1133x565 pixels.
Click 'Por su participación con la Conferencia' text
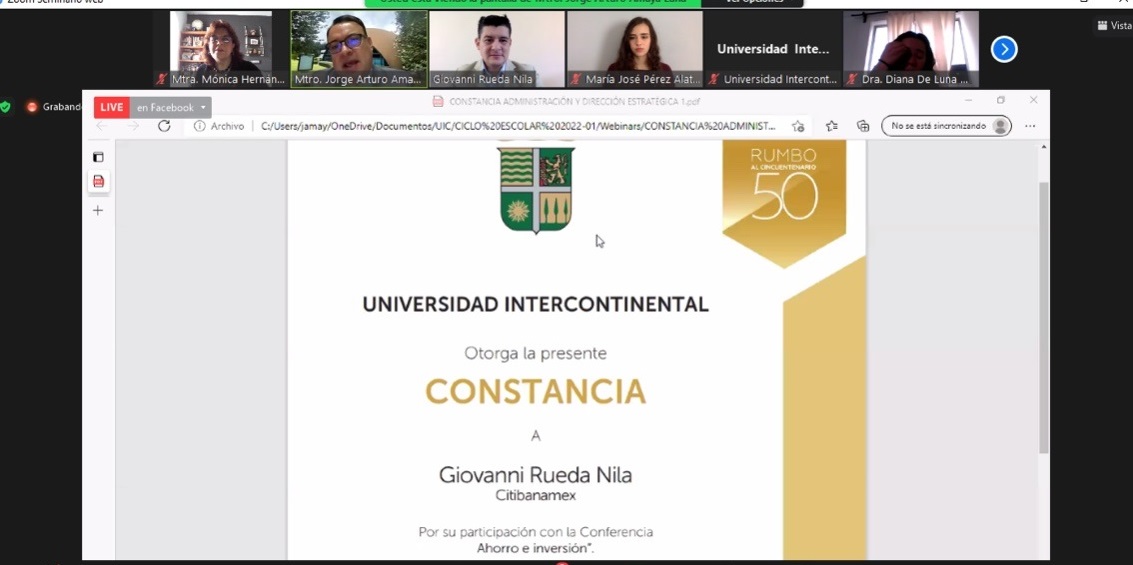click(x=535, y=532)
